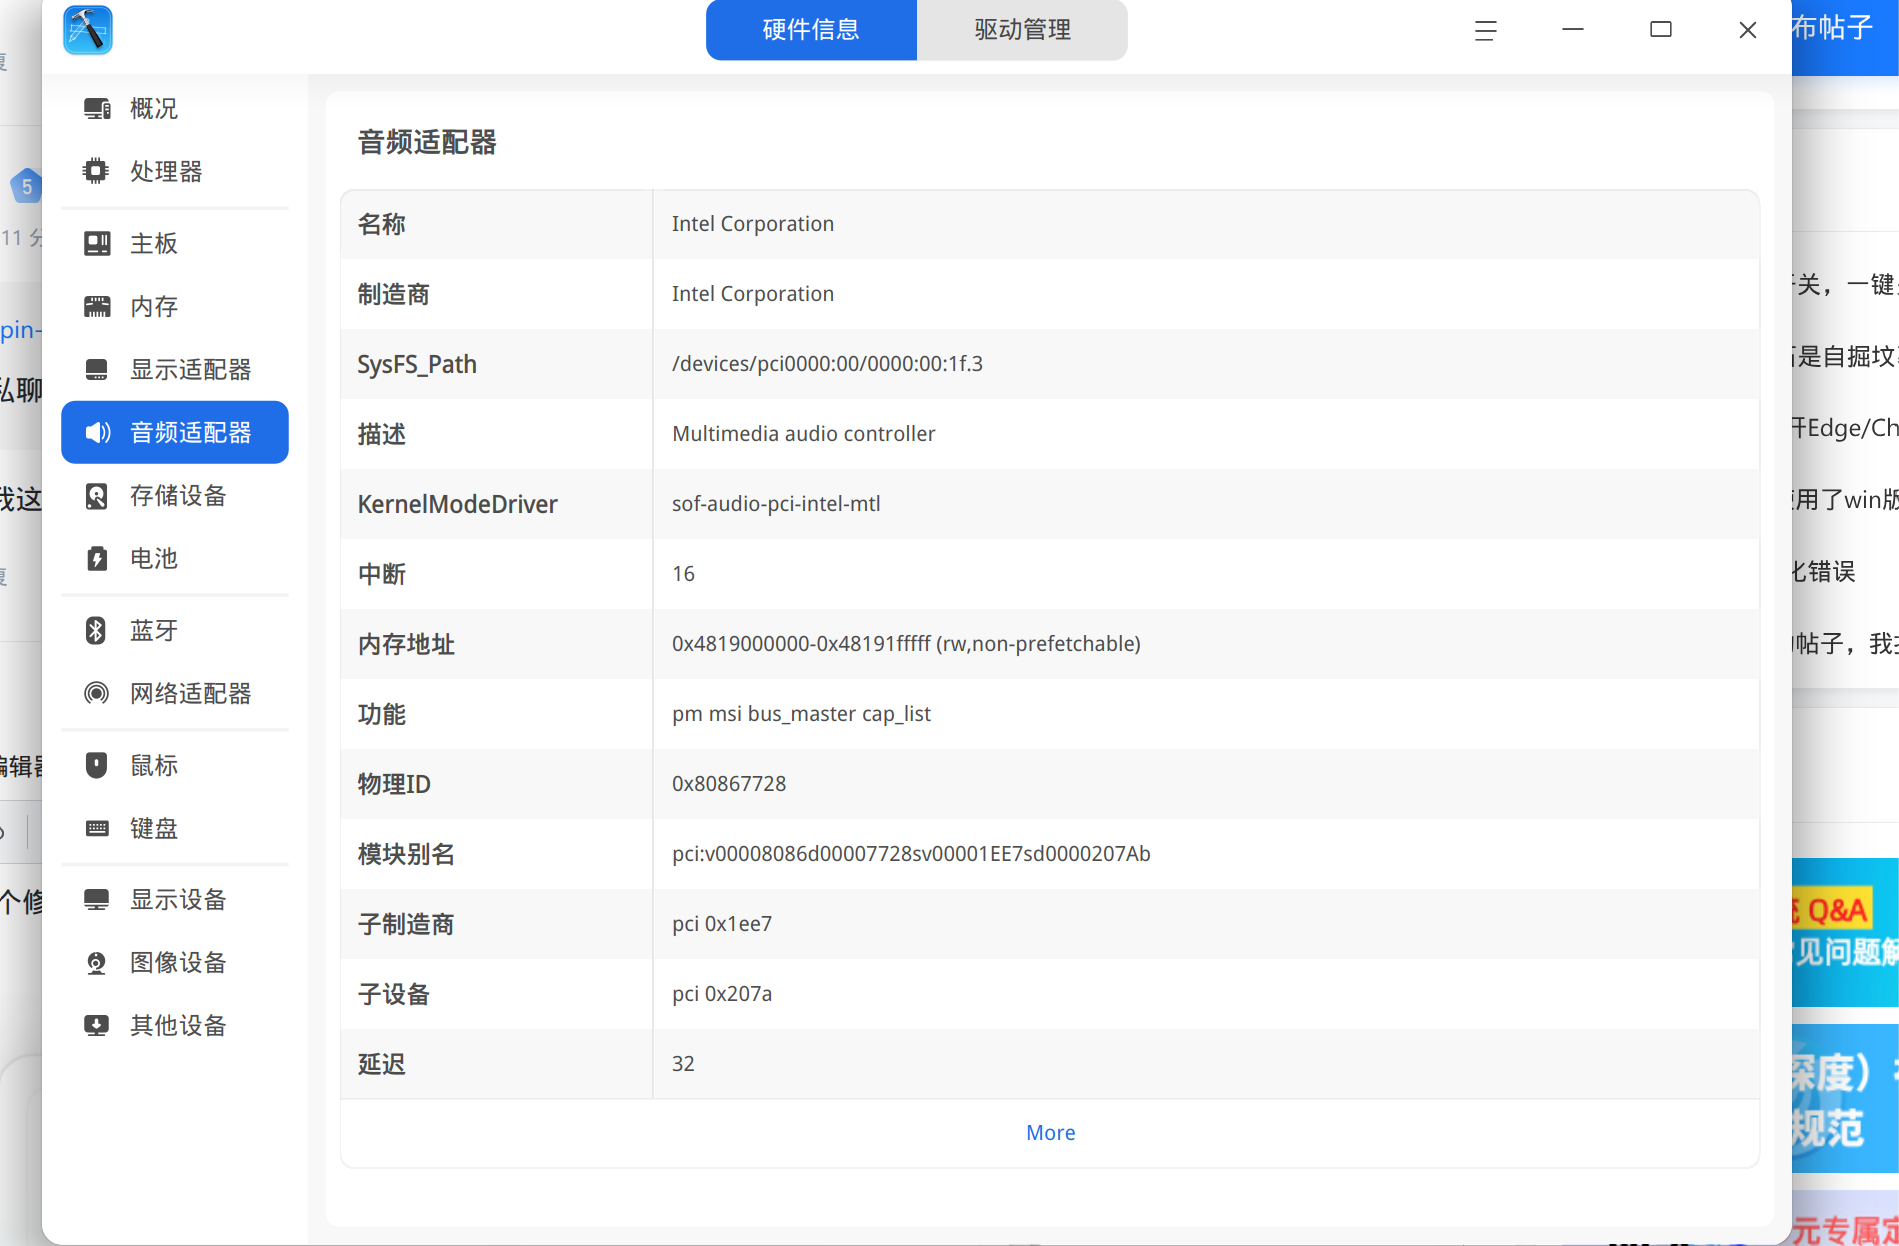Image resolution: width=1899 pixels, height=1246 pixels.
Task: Select the 蓝牙 Bluetooth icon
Action: 97,630
